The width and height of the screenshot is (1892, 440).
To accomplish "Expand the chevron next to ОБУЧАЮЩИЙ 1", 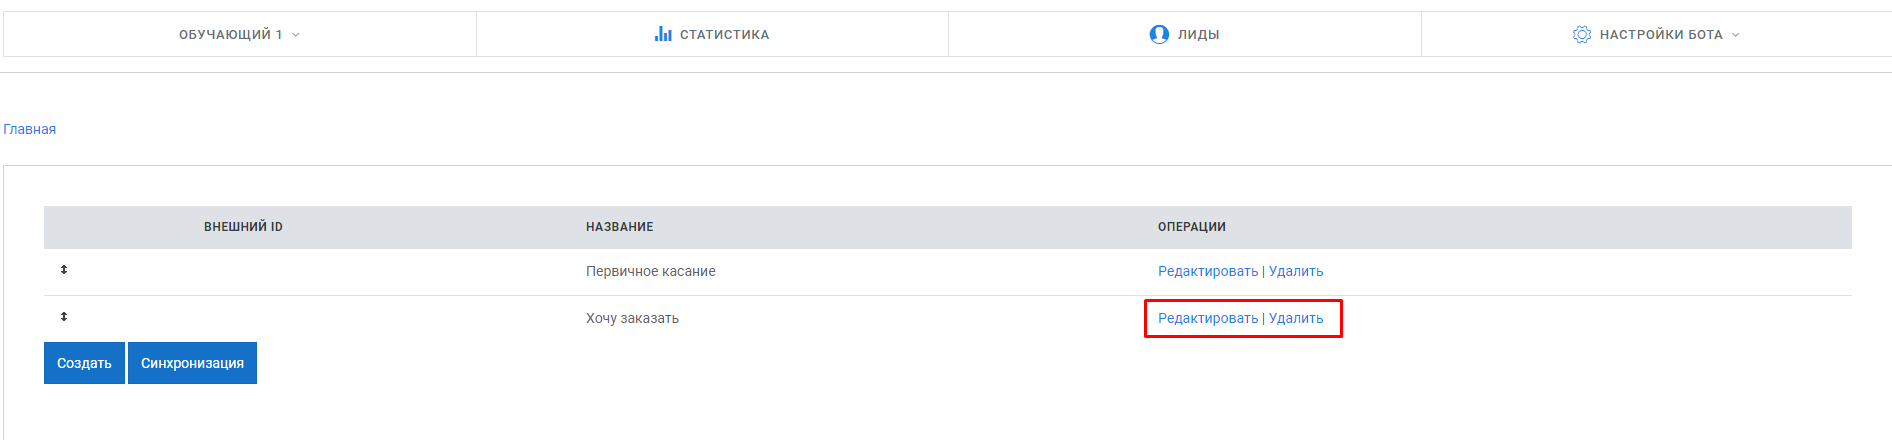I will click(x=296, y=35).
